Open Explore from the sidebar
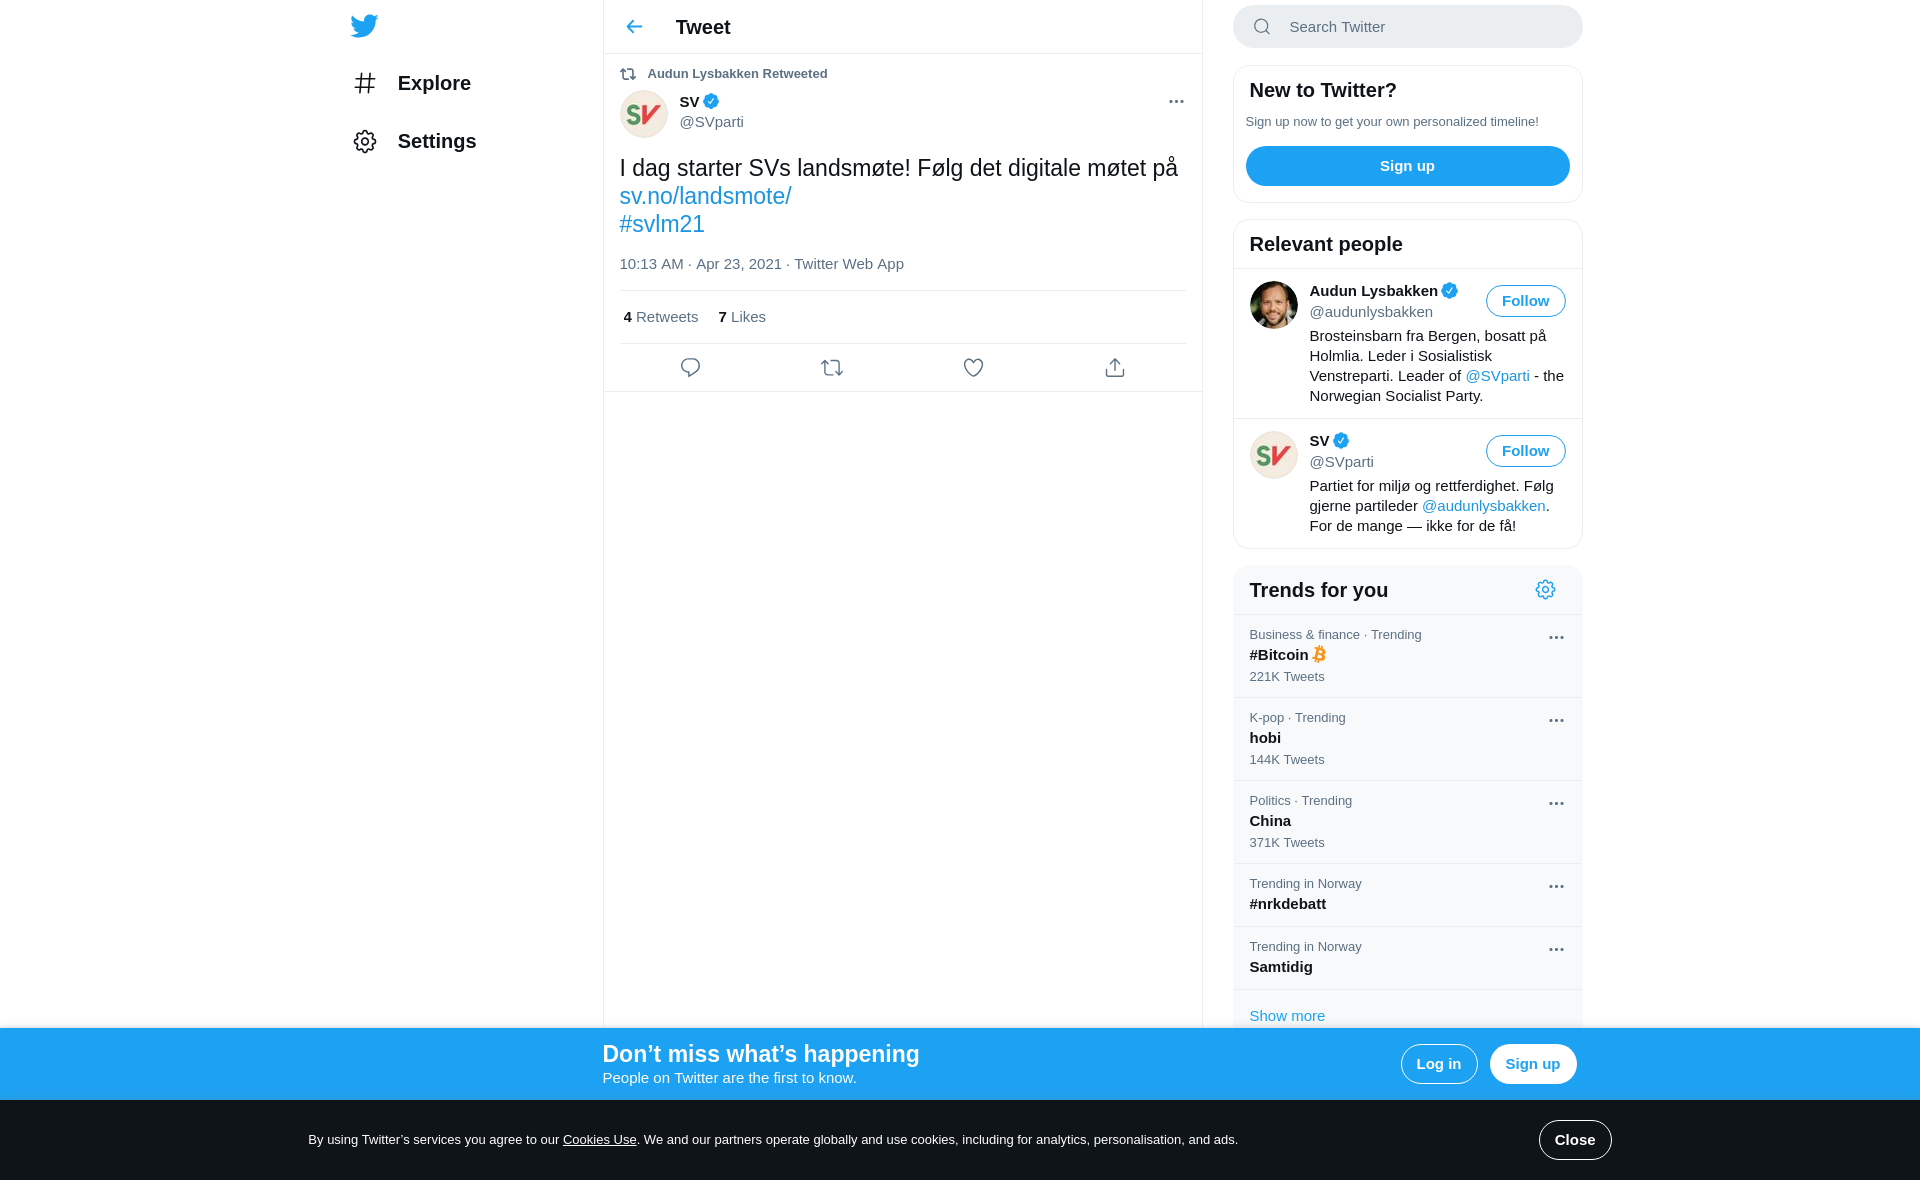Image resolution: width=1920 pixels, height=1180 pixels. (x=412, y=83)
